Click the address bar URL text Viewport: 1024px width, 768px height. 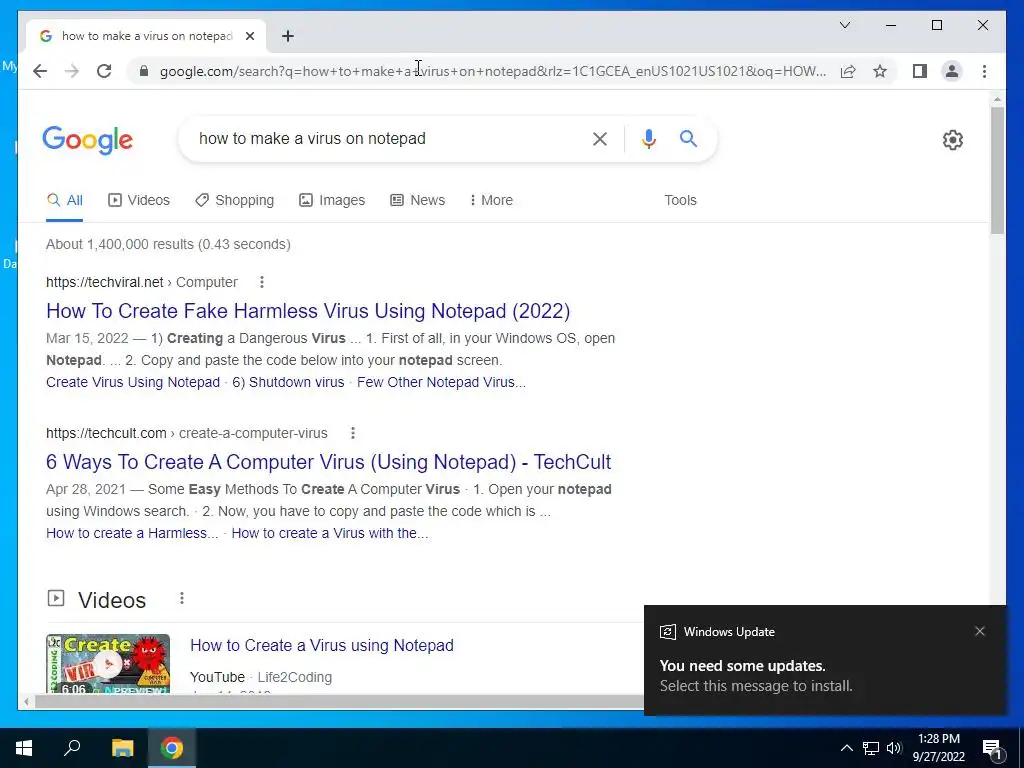click(493, 71)
